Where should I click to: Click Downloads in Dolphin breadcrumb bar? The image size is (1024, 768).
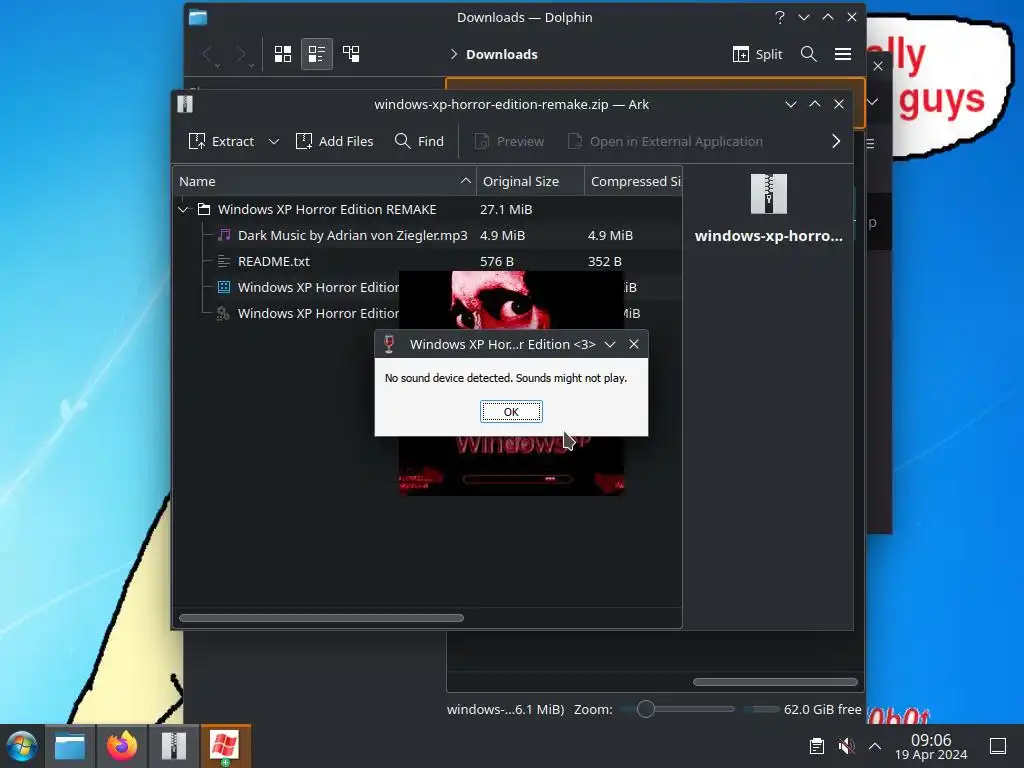tap(502, 54)
